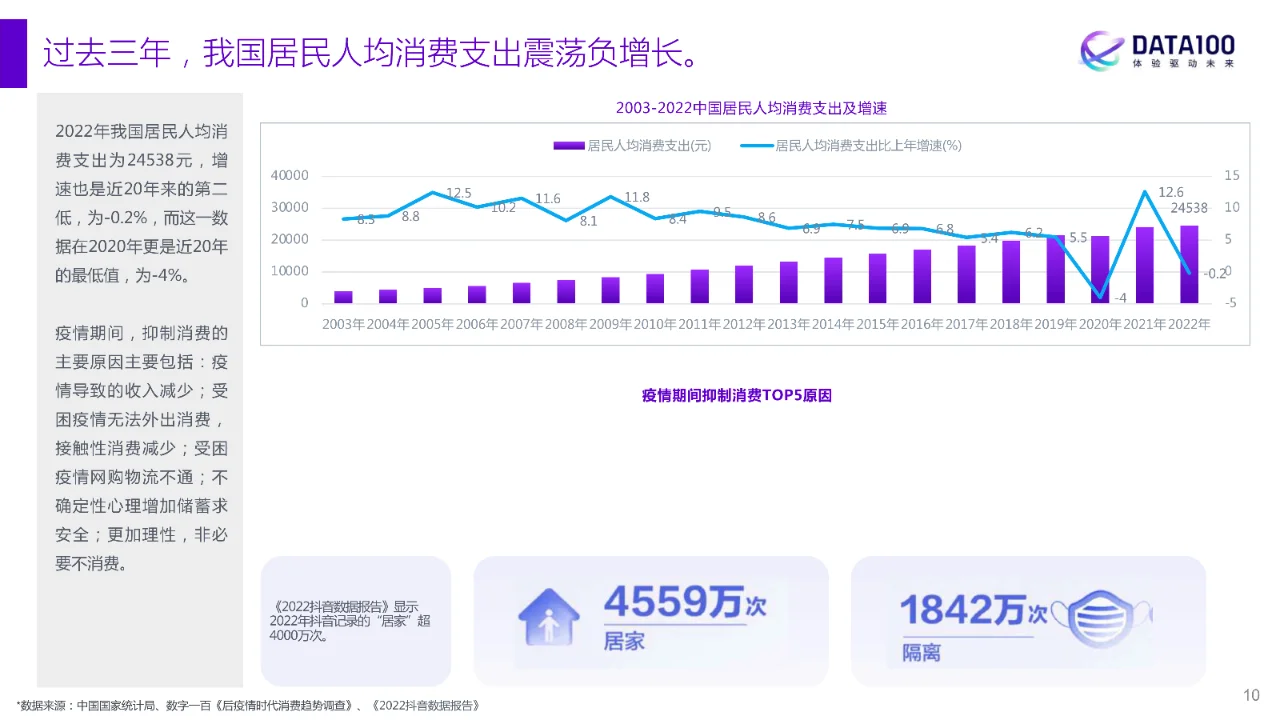Screen dimensions: 1280x720
Task: Click the 2015年 axis label
Action: 877,324
